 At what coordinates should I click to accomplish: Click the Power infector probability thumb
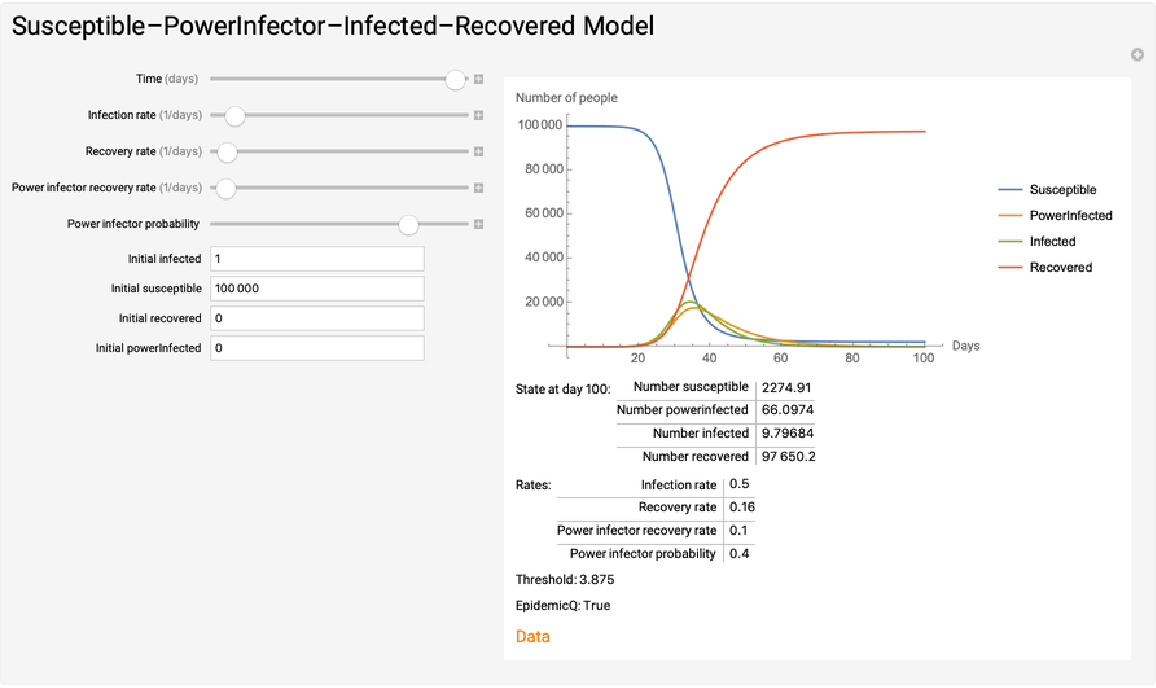[x=408, y=225]
